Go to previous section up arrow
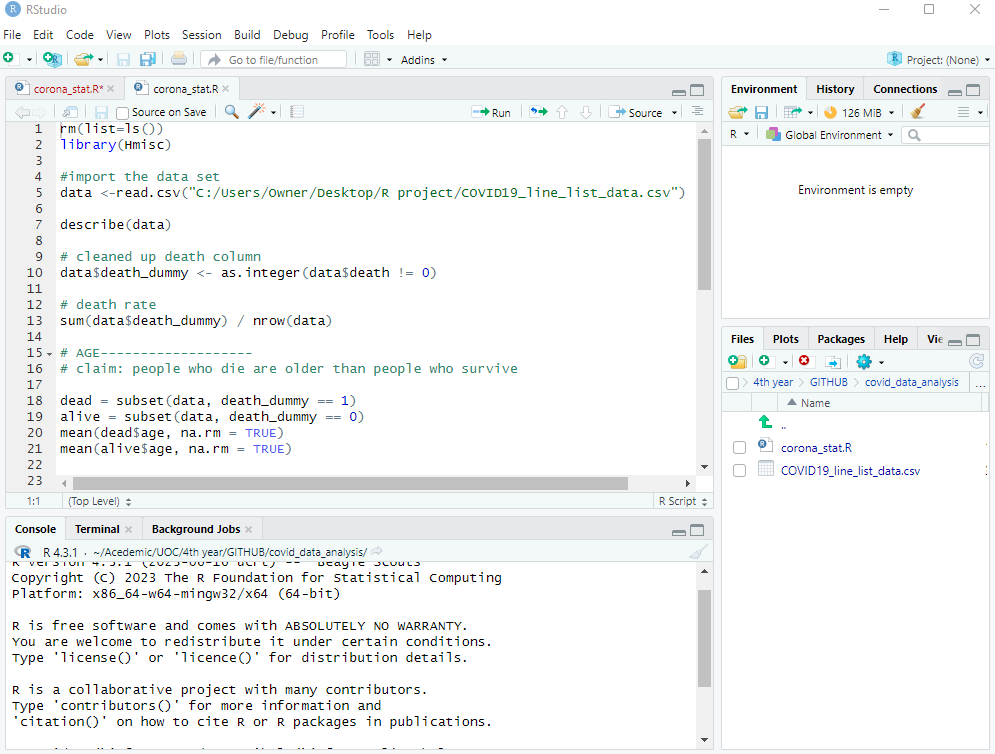995x754 pixels. click(562, 112)
